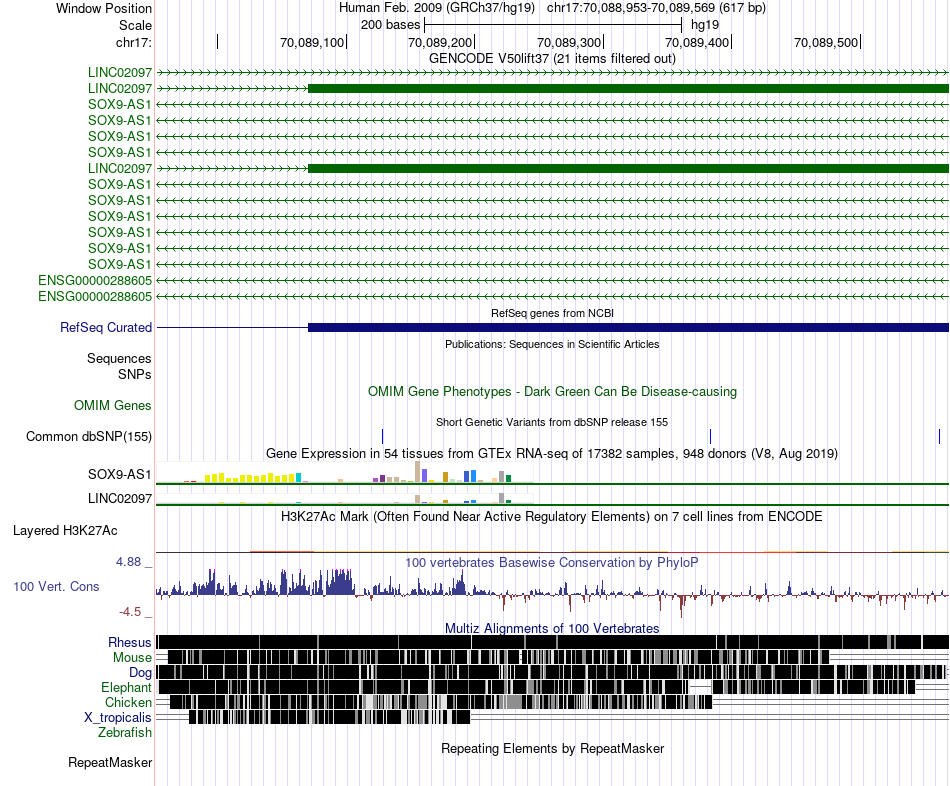The image size is (950, 786).
Task: Click the chr17: ruler label
Action: click(133, 42)
